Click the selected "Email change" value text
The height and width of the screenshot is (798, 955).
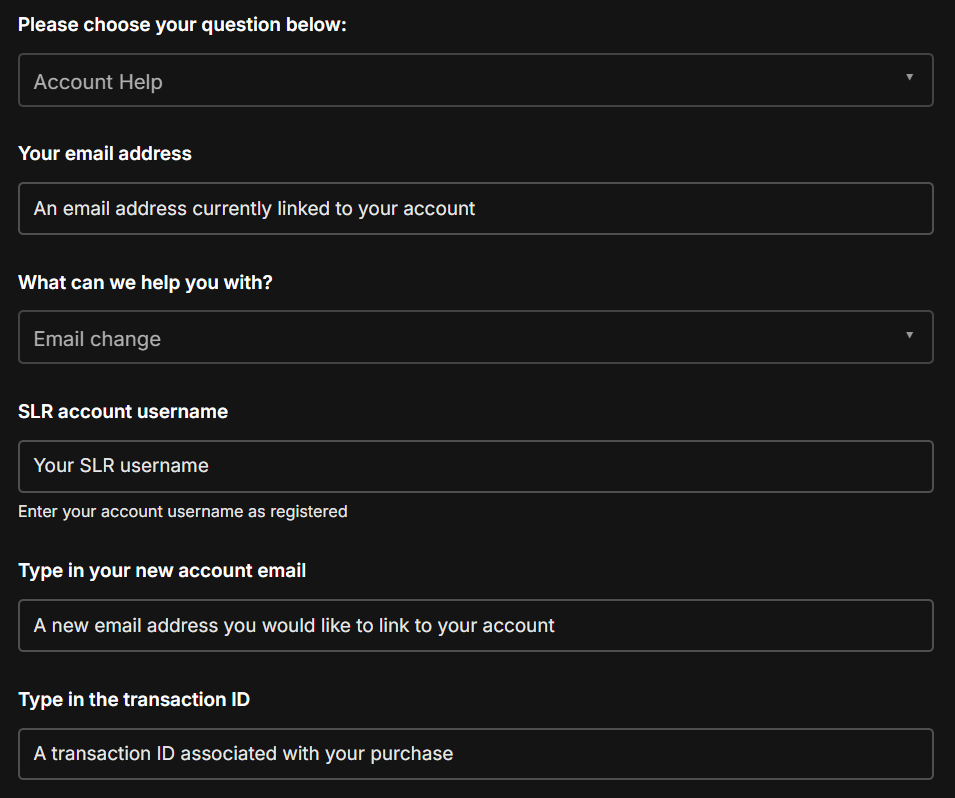[97, 339]
